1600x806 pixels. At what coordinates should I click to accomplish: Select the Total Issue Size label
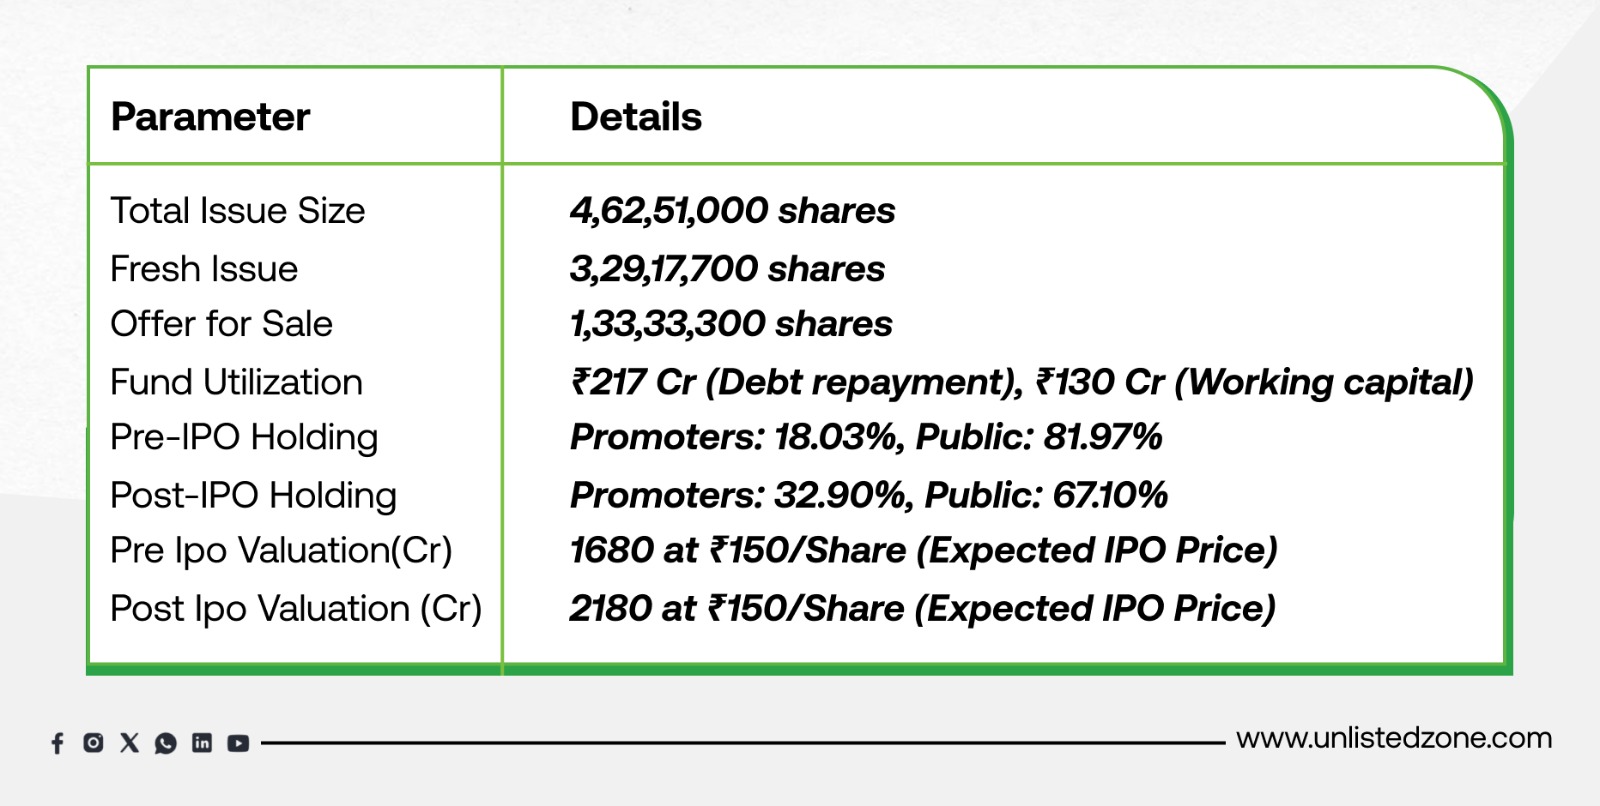[238, 211]
